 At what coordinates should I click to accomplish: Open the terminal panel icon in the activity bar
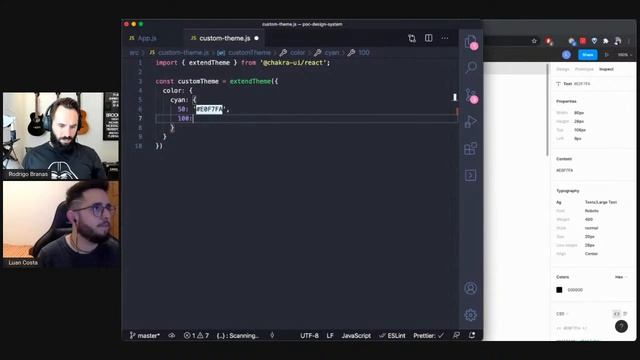471,176
